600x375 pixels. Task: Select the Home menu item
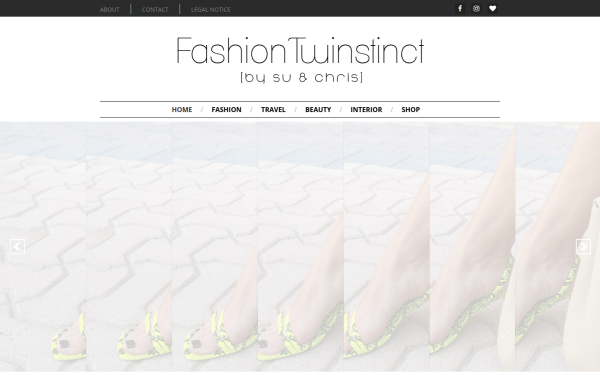[182, 109]
